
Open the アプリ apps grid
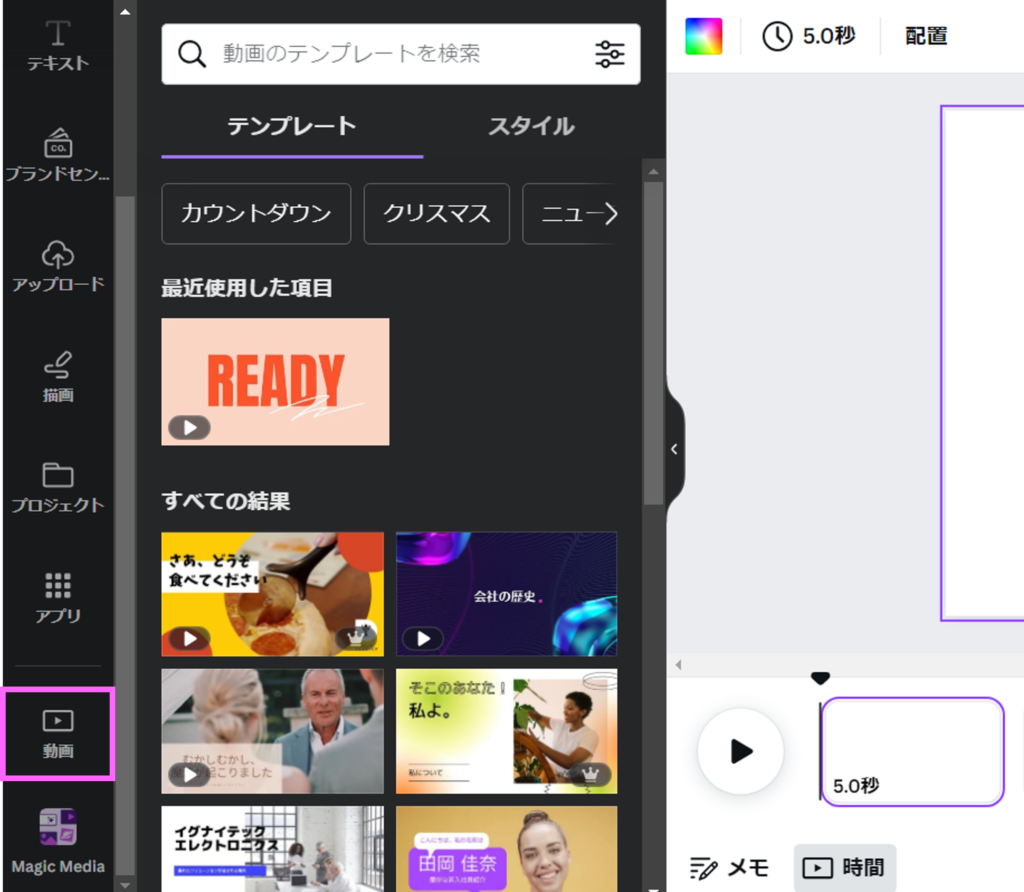[x=58, y=597]
